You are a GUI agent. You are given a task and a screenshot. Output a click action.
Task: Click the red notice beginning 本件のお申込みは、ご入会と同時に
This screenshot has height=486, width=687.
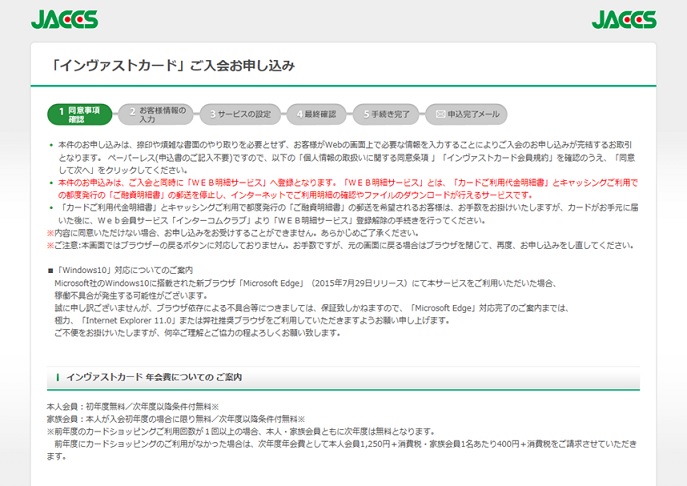pos(348,189)
